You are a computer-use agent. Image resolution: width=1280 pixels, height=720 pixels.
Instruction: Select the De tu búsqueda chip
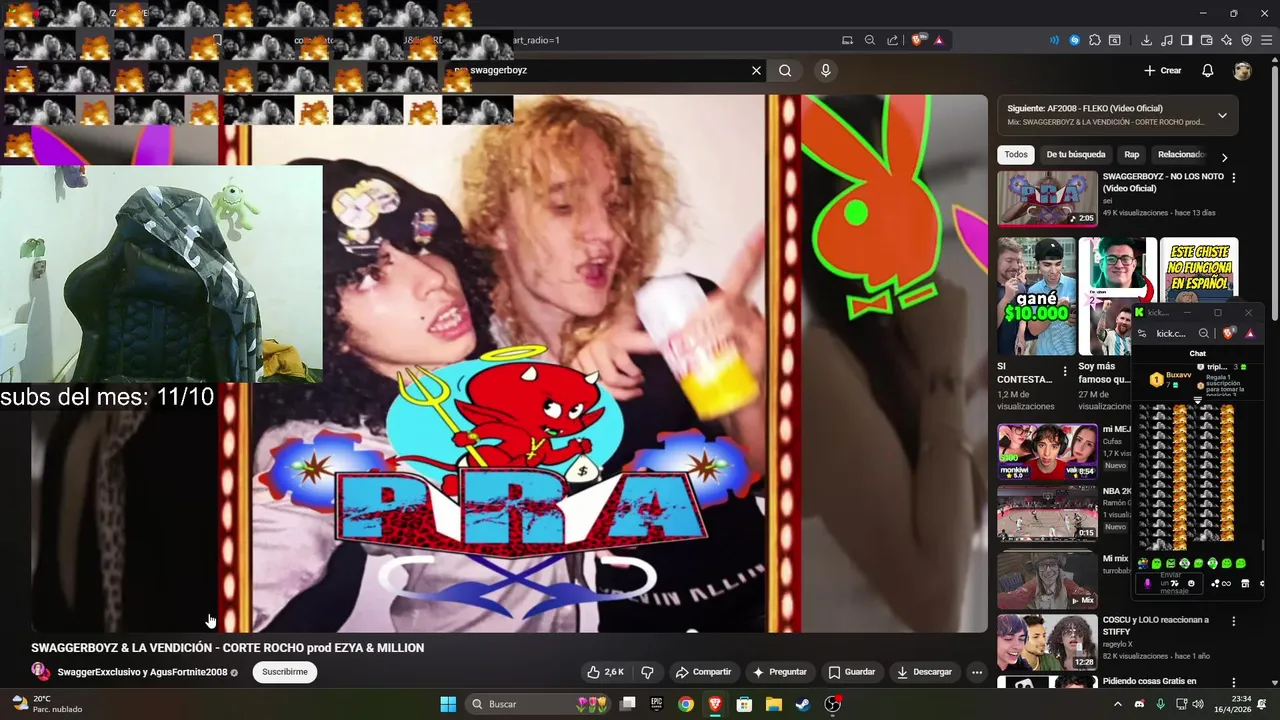click(x=1075, y=155)
